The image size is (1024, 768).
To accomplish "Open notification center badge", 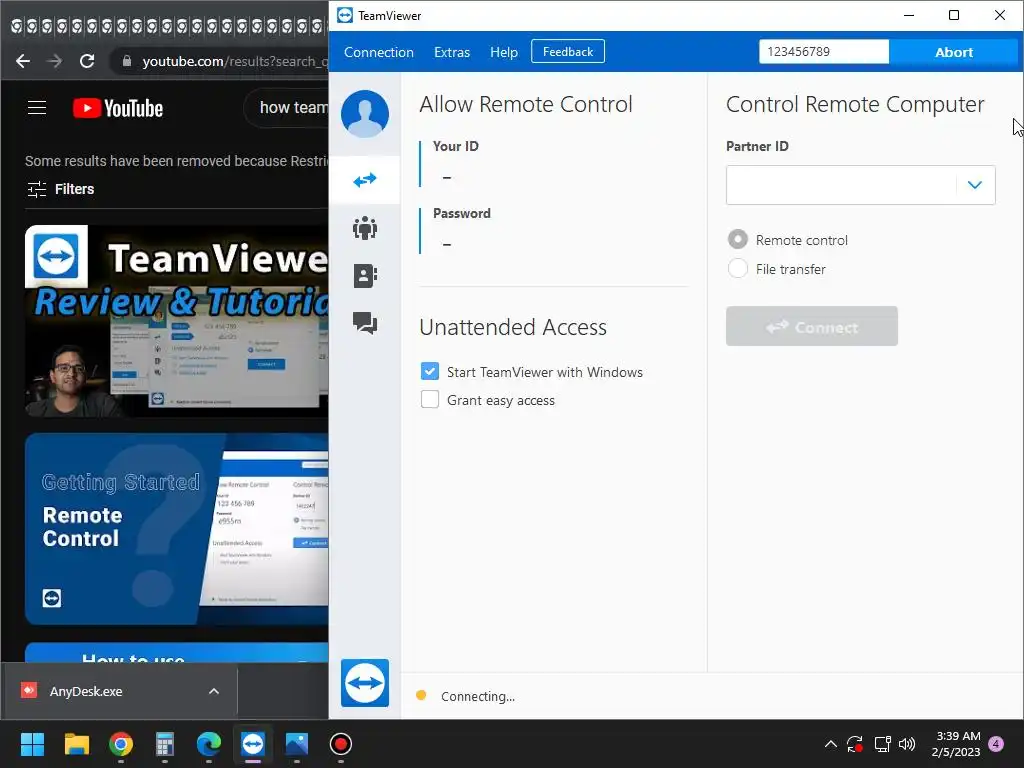I will (996, 744).
